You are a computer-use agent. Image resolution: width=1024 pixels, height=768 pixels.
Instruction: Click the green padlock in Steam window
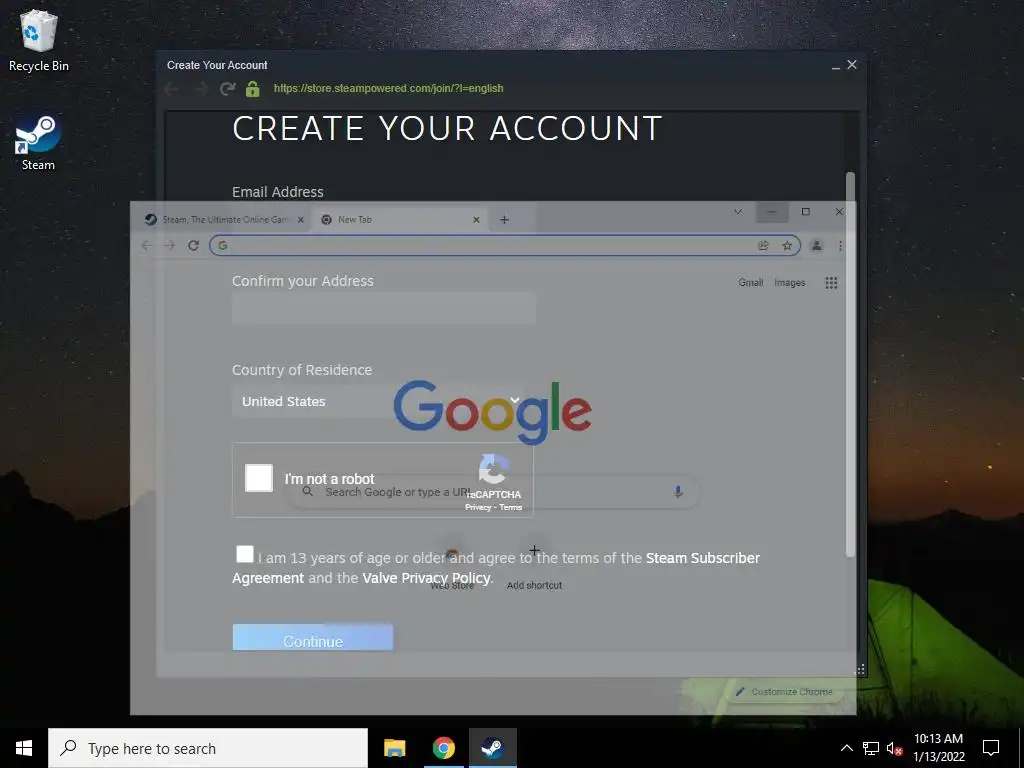pyautogui.click(x=253, y=89)
